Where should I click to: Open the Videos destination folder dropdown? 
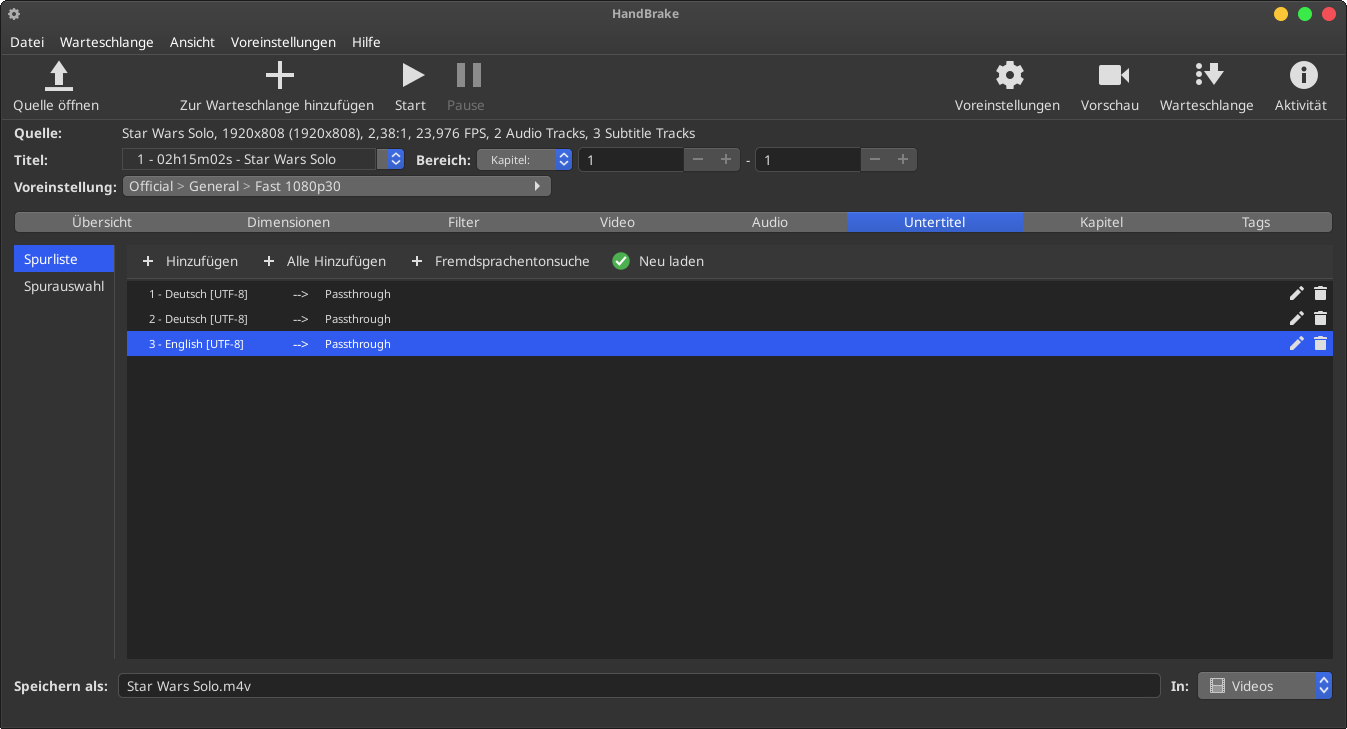tap(1265, 686)
